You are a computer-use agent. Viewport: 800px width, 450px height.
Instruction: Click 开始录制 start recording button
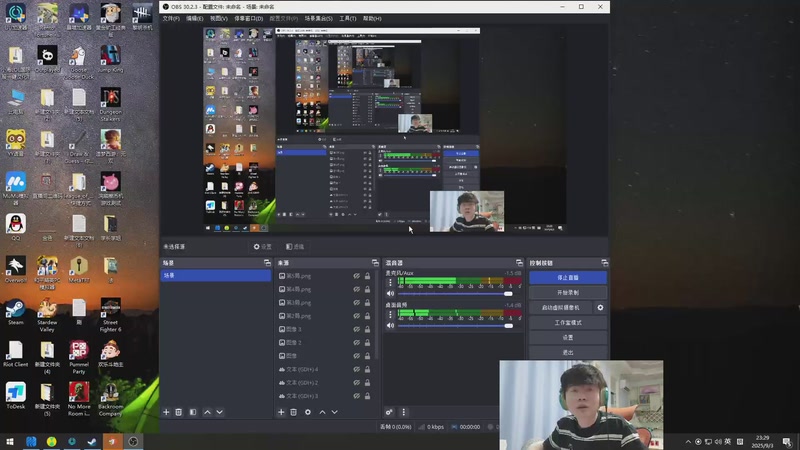(568, 293)
